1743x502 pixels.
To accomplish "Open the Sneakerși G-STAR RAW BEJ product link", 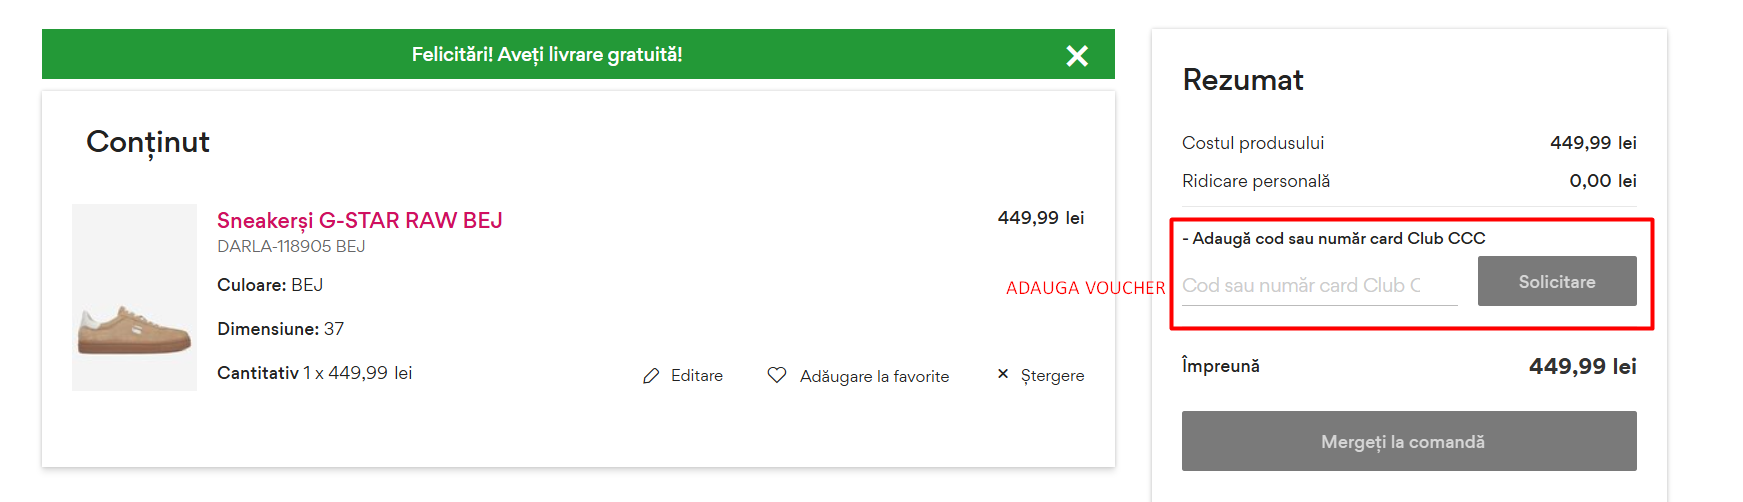I will [359, 220].
